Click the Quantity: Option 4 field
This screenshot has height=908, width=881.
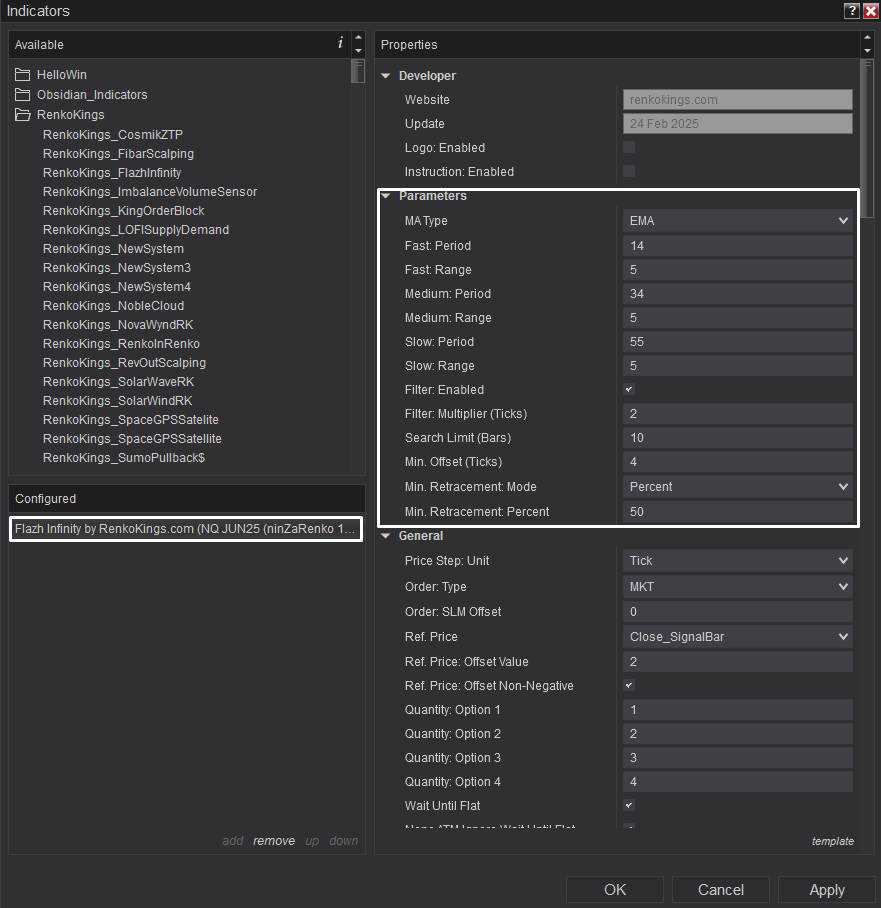pos(737,782)
